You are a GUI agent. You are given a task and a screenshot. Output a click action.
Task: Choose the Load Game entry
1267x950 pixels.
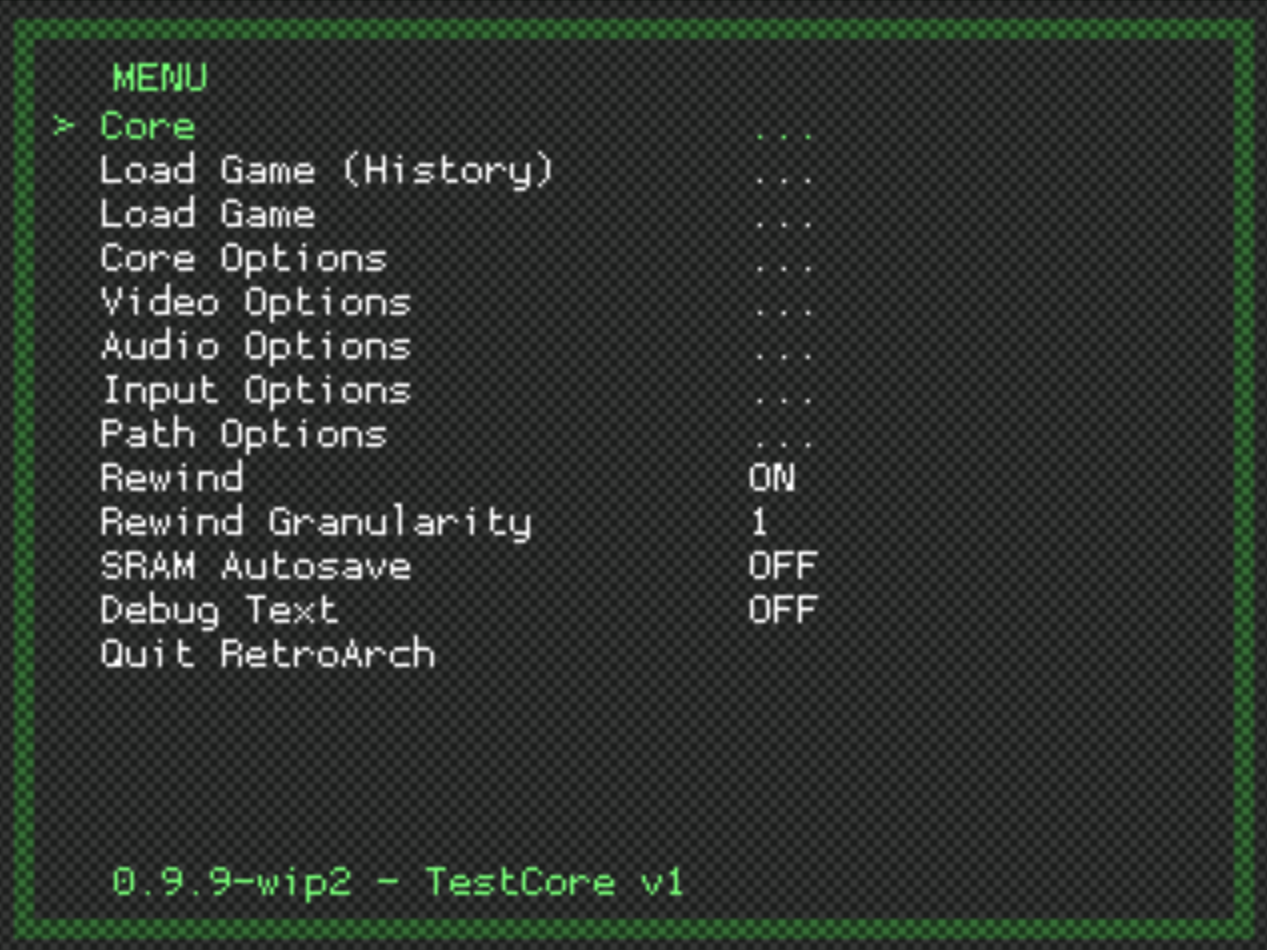[207, 215]
